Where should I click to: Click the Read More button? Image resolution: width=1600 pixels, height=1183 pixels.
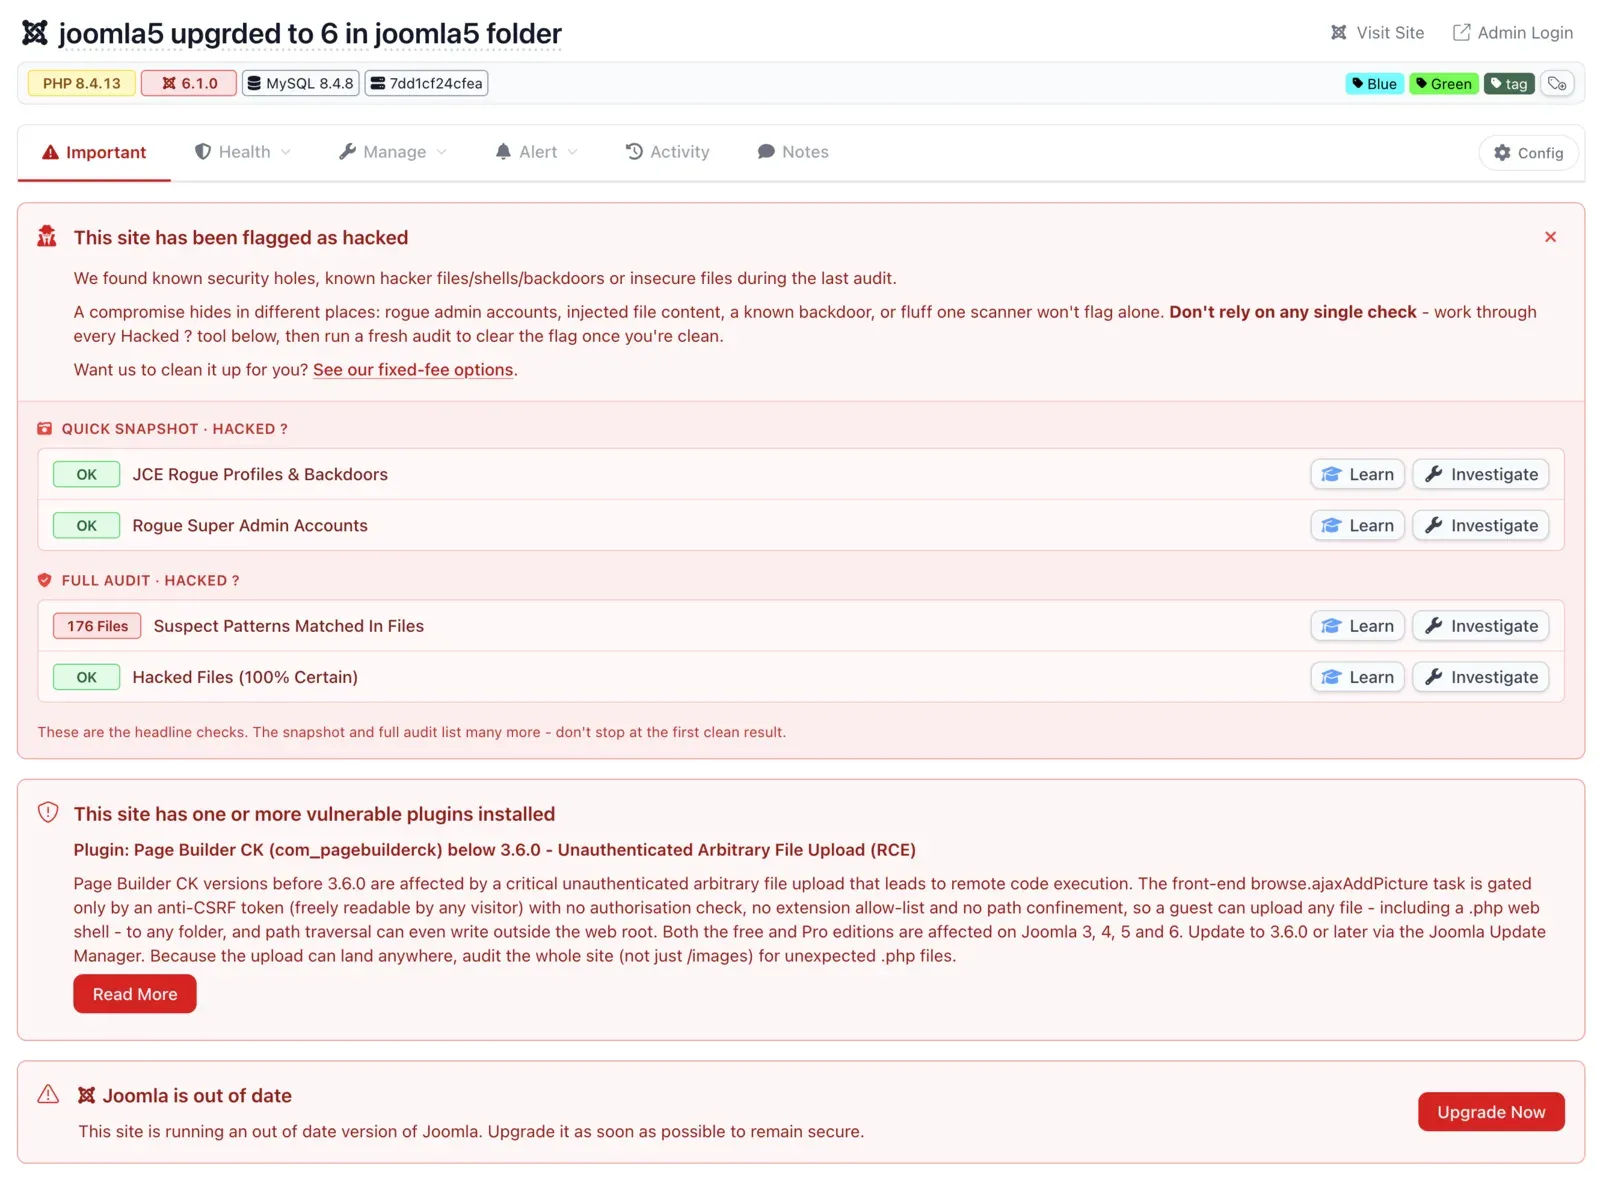135,994
